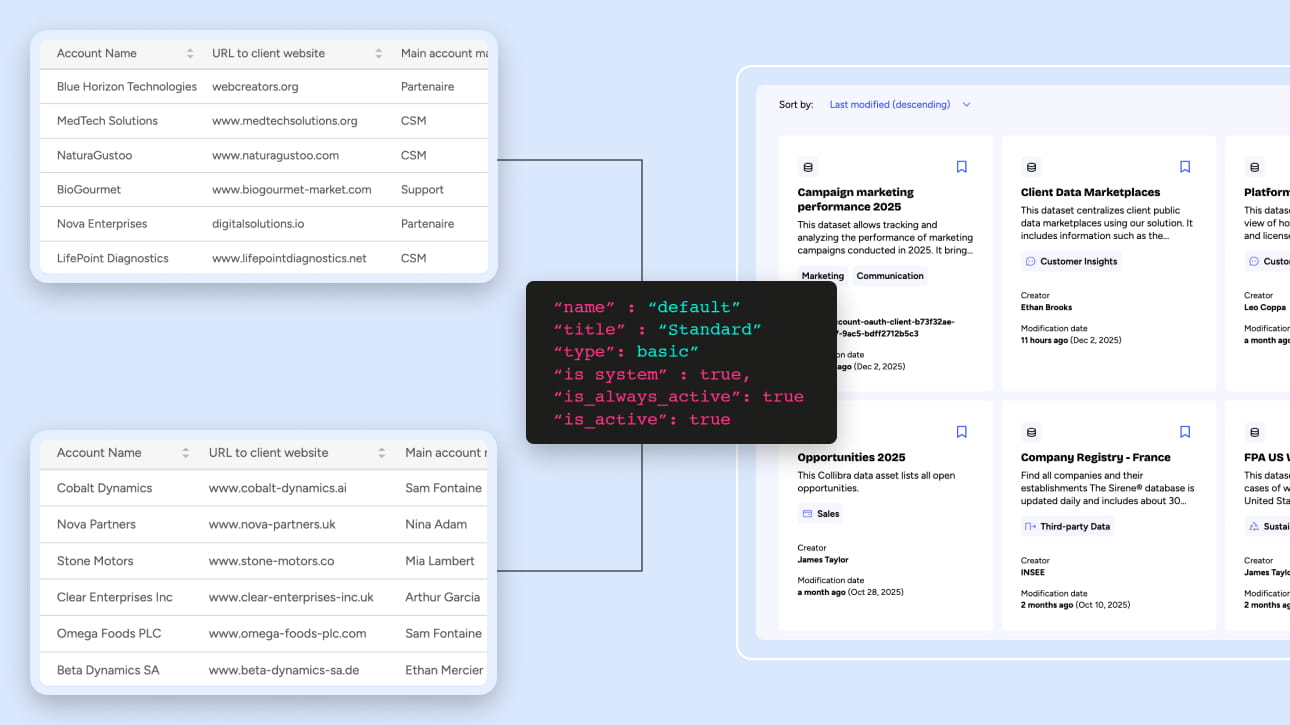Viewport: 1290px width, 725px height.
Task: Select the Marketing tag on the campaign card
Action: tap(822, 276)
